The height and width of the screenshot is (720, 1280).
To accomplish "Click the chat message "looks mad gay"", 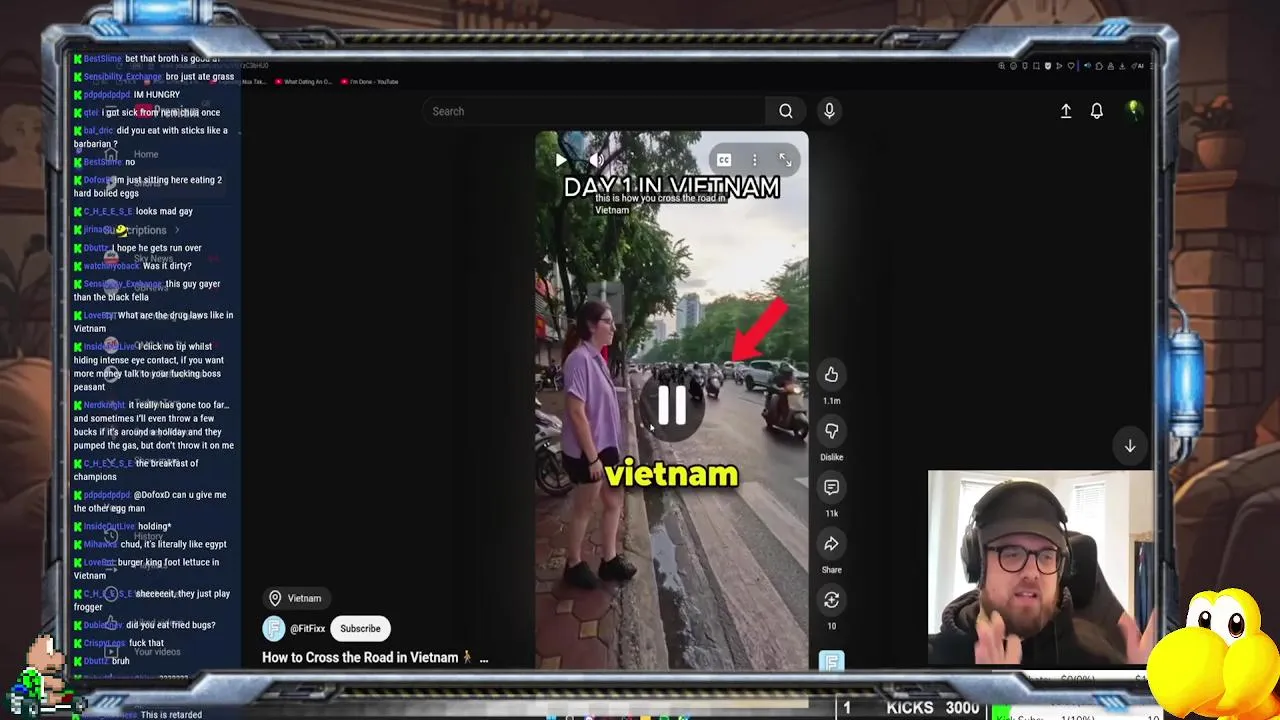I will coord(164,211).
